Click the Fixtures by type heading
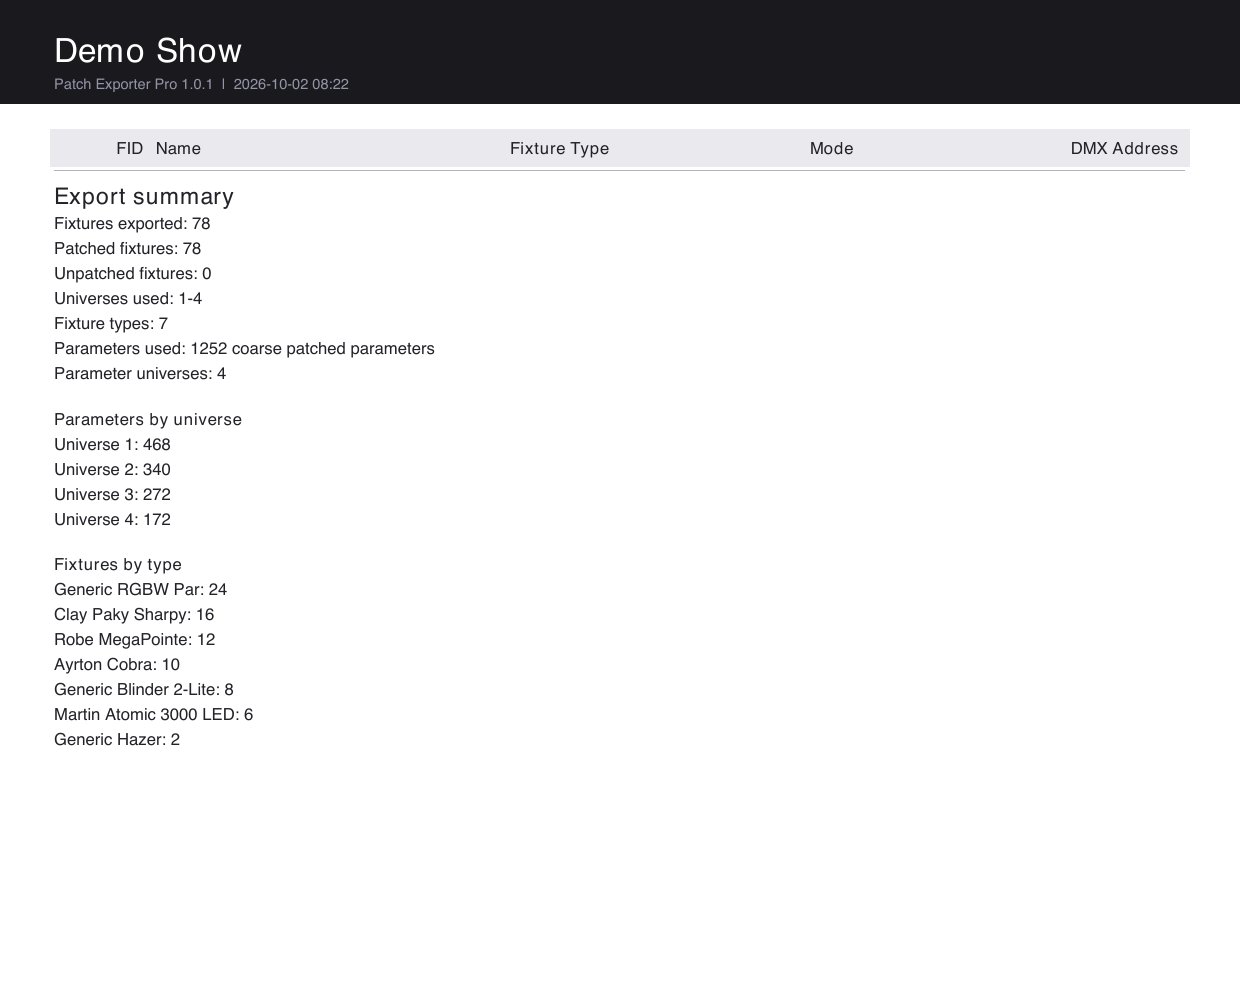Image resolution: width=1240 pixels, height=1000 pixels. 118,565
